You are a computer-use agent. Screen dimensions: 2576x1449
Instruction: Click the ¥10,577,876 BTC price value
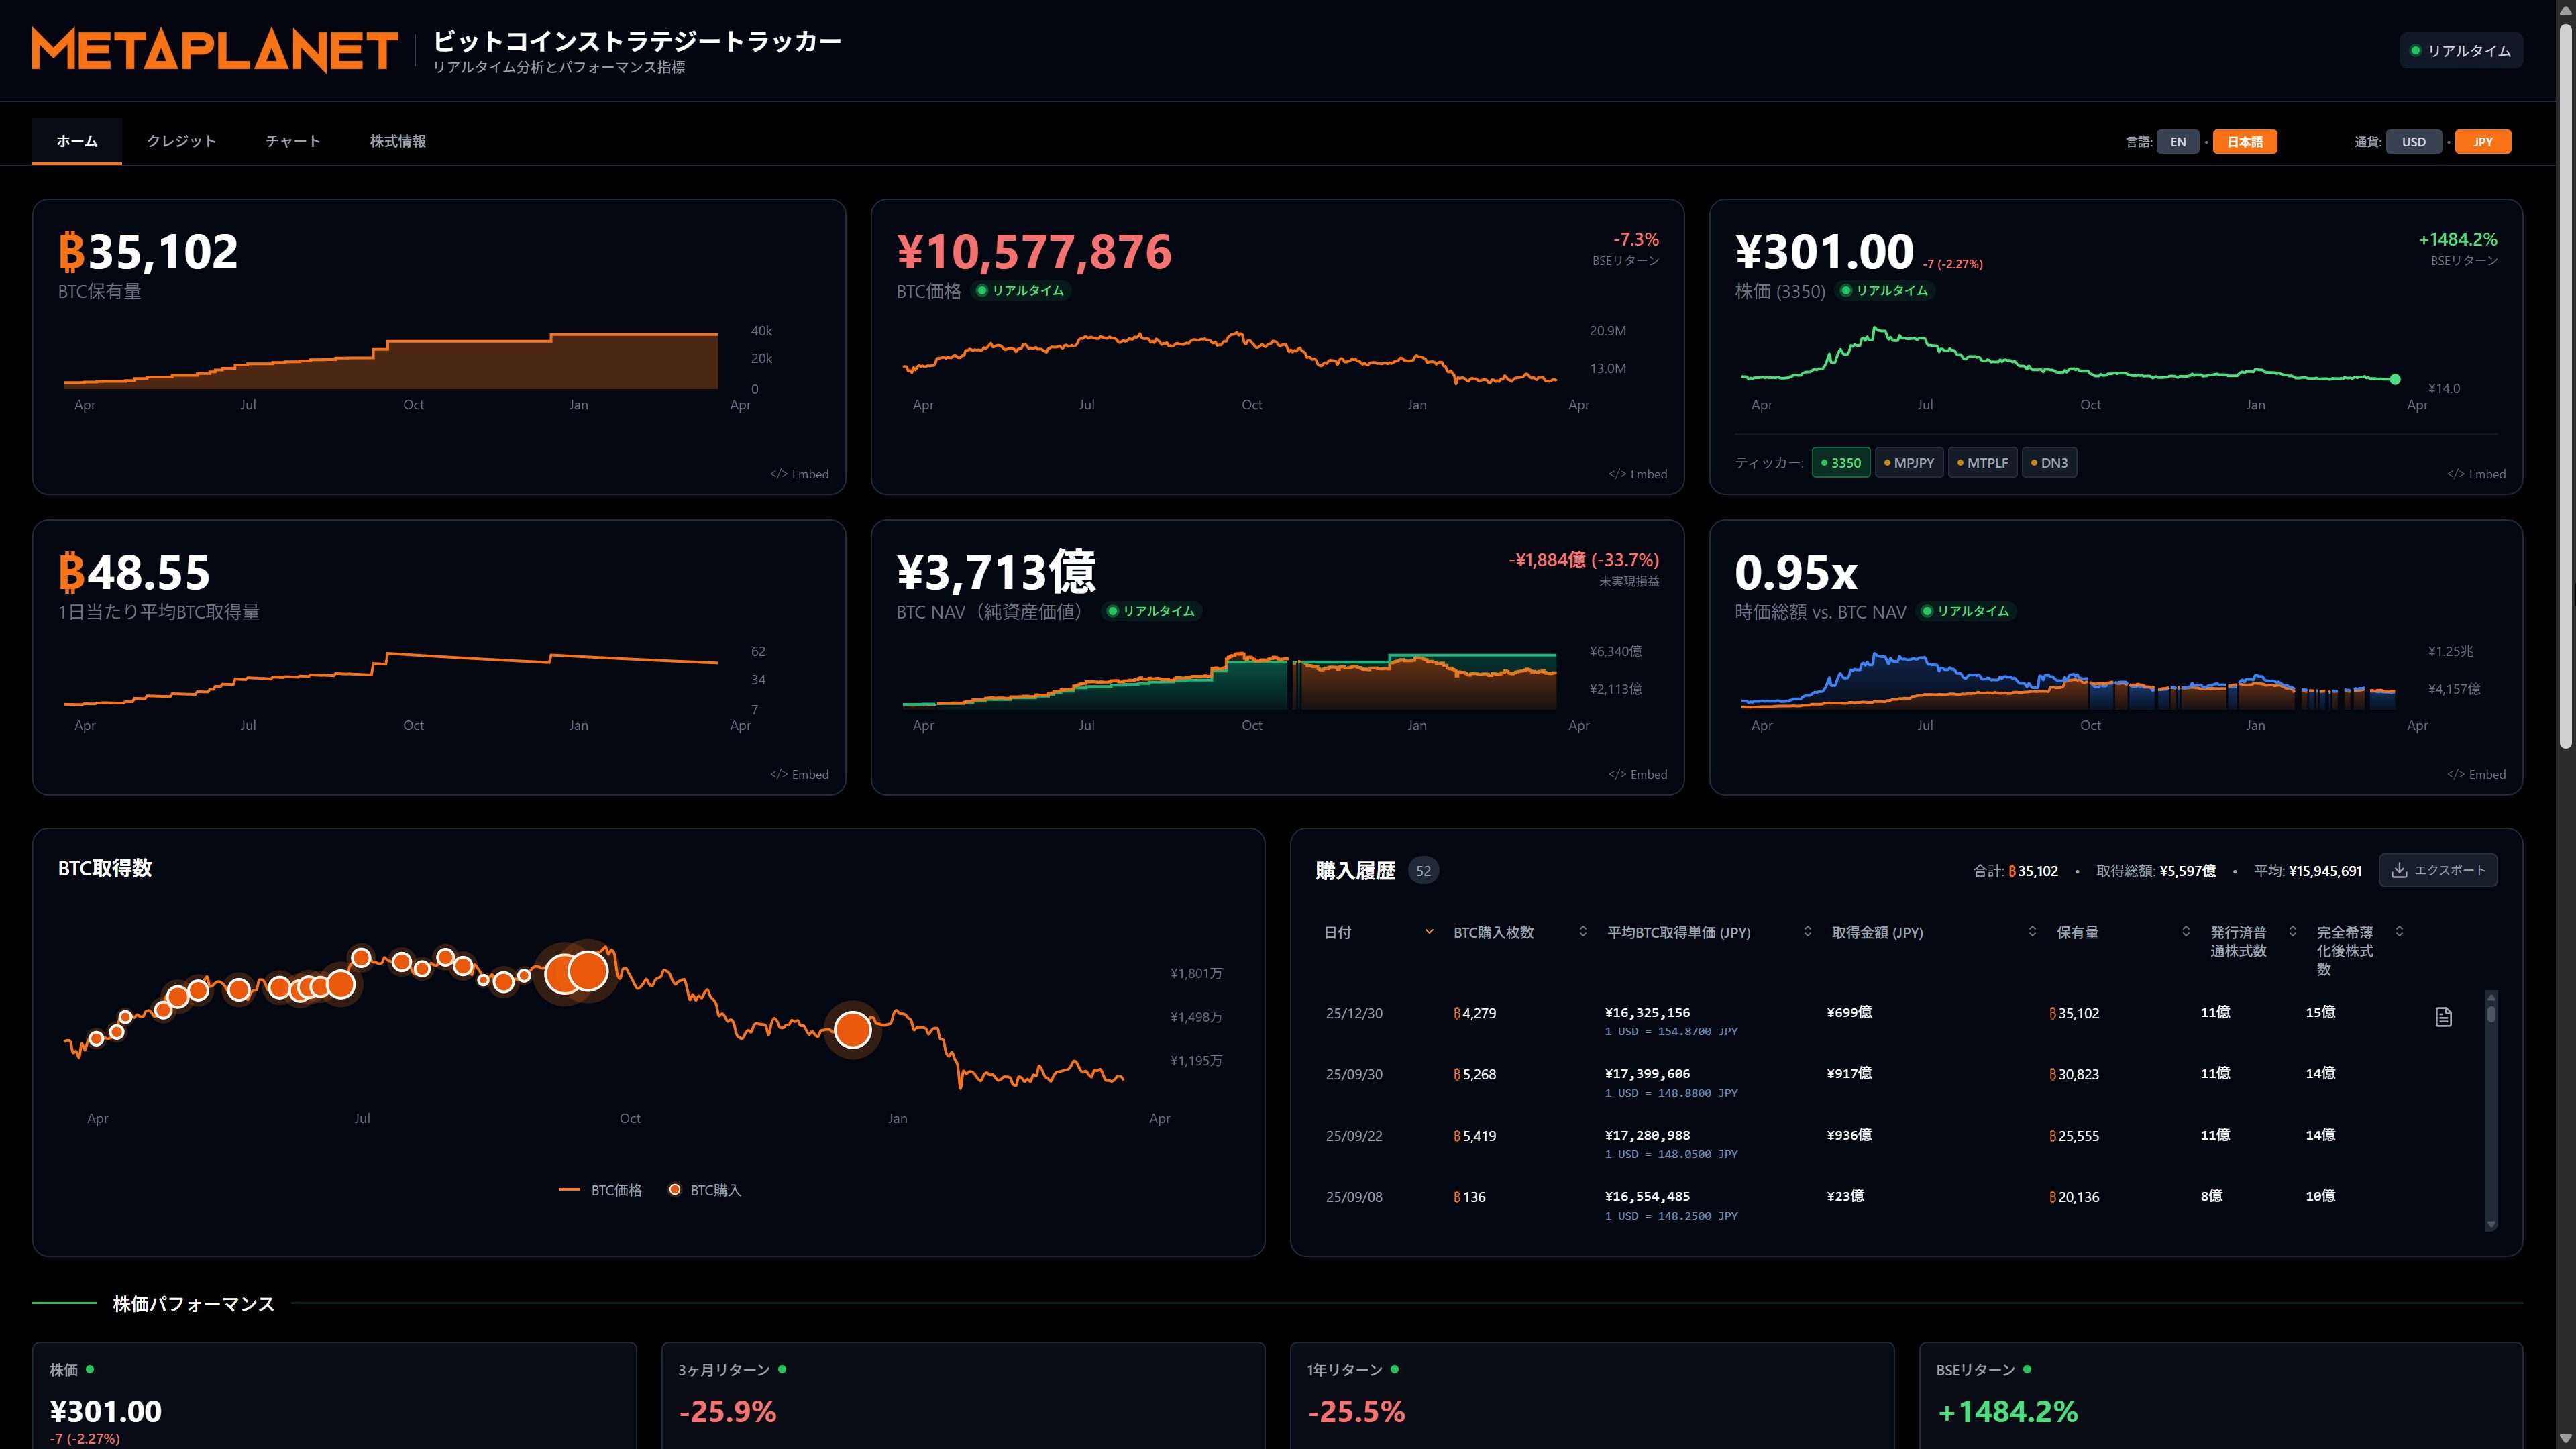[x=1034, y=252]
